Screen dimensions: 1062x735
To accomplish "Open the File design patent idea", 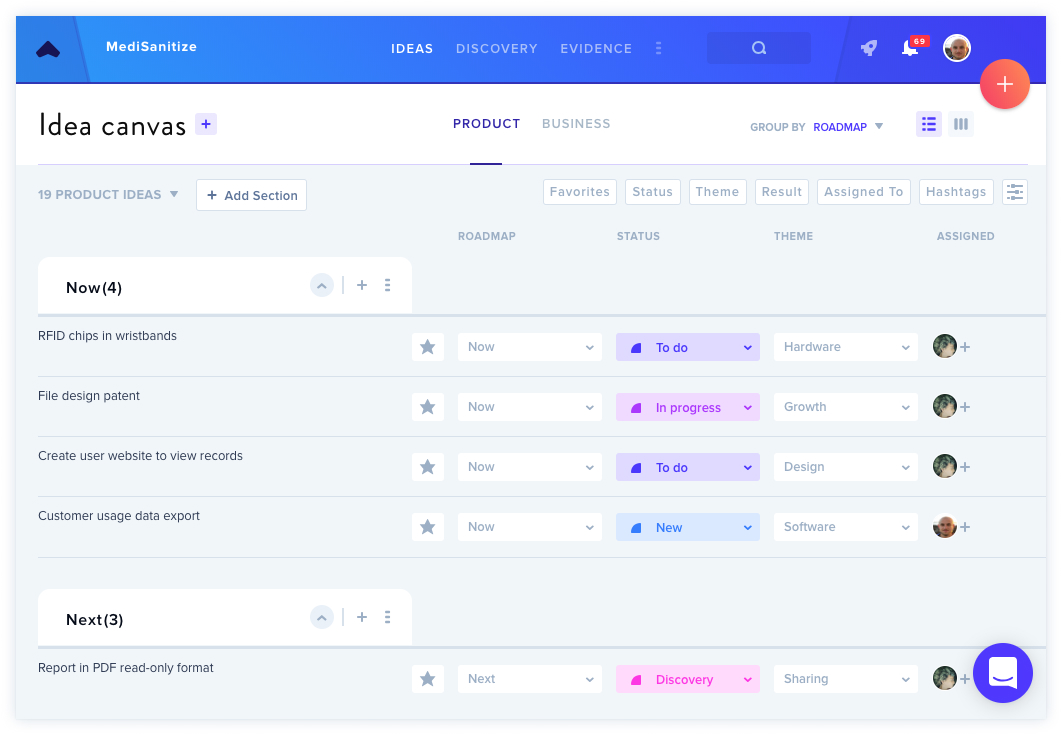I will point(89,396).
